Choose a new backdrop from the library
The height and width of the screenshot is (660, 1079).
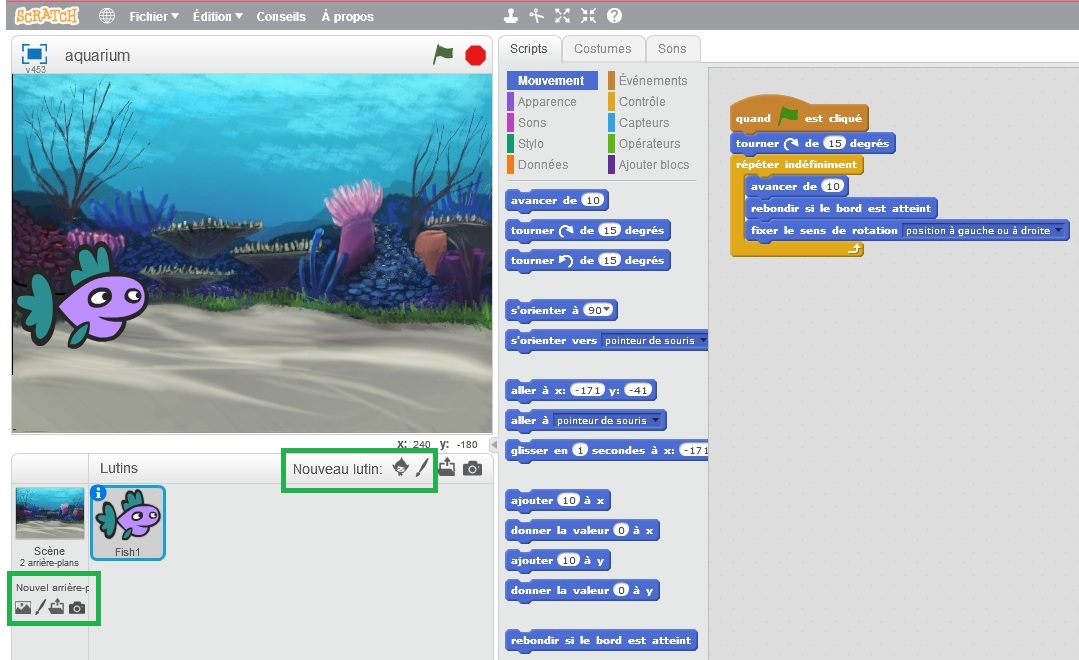pos(23,606)
